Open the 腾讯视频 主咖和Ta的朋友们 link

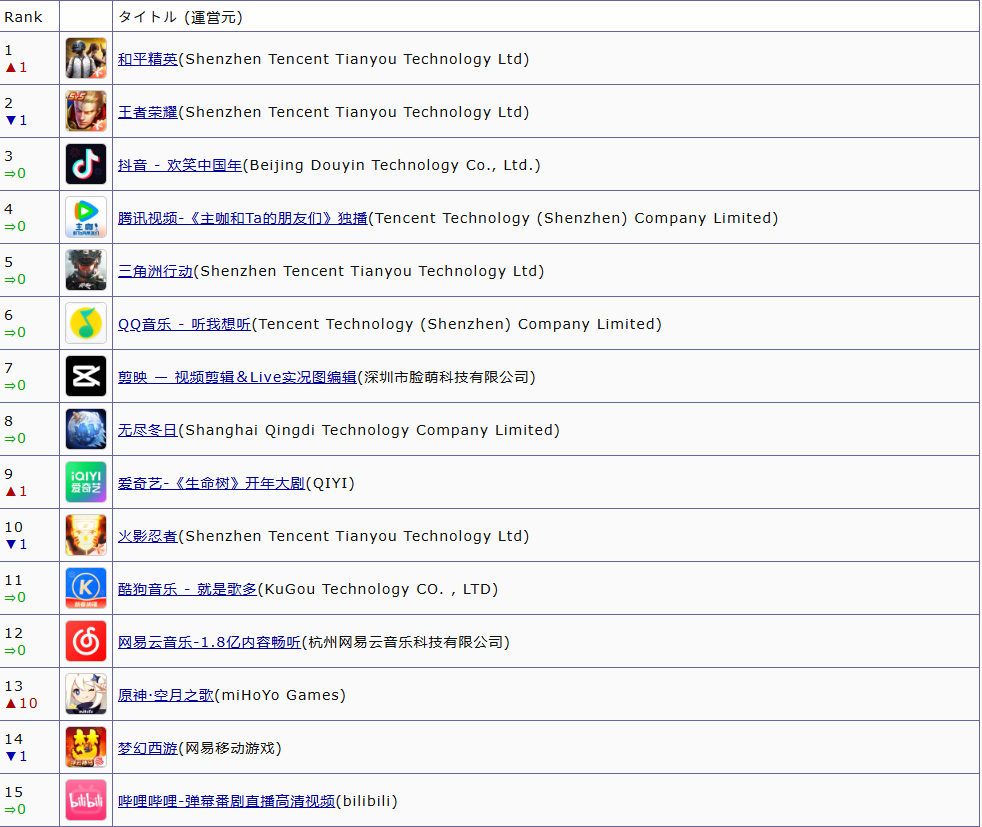click(242, 218)
